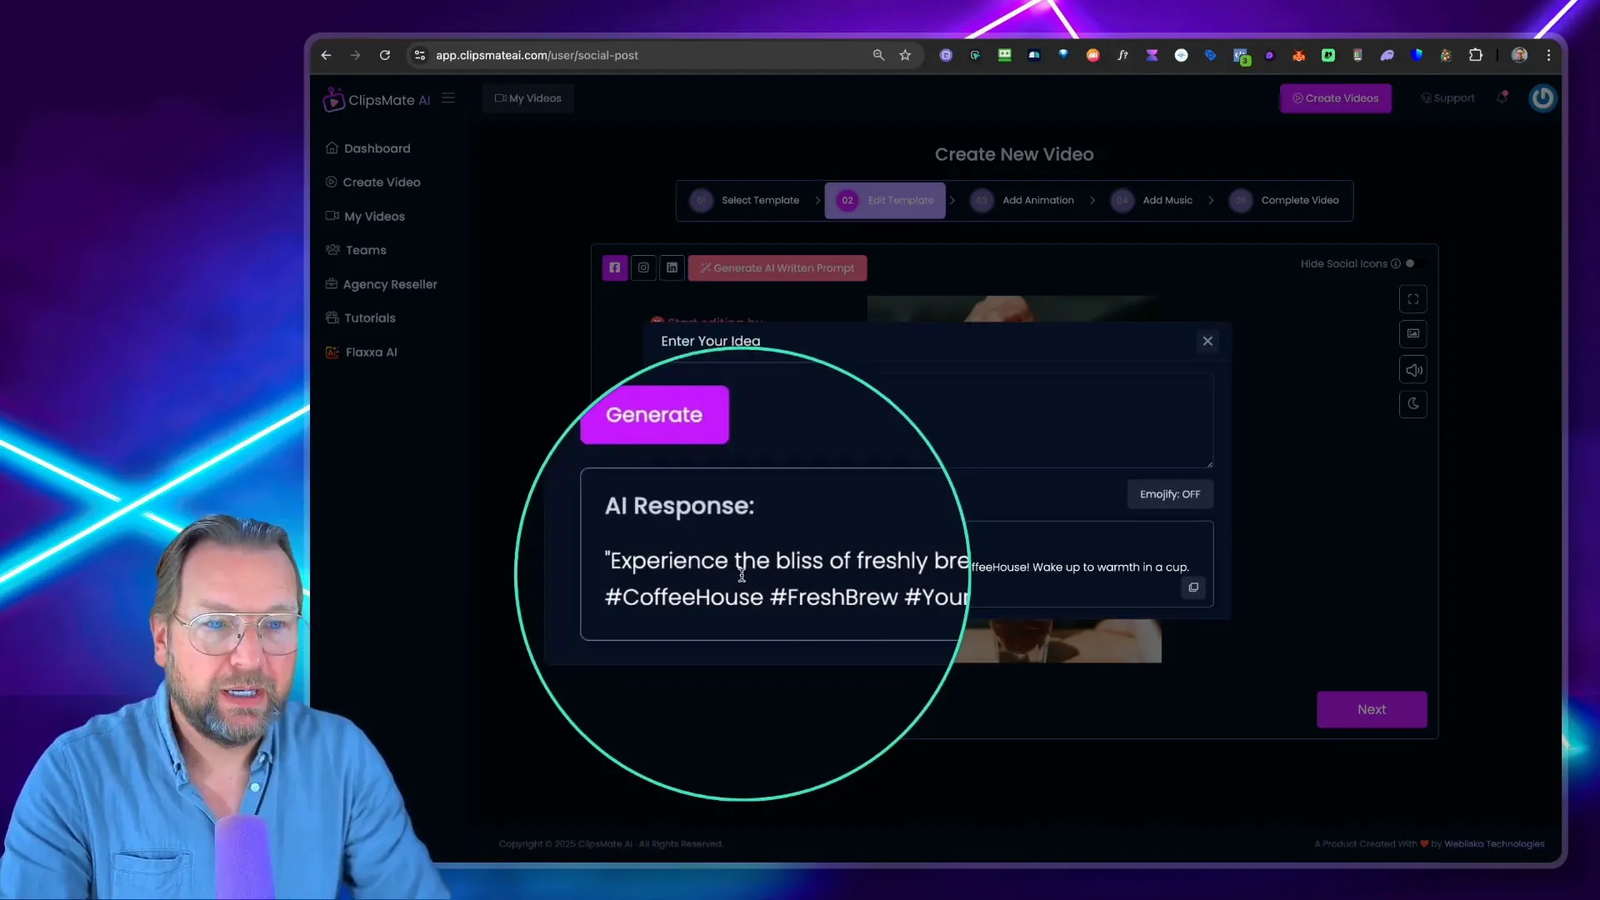1600x900 pixels.
Task: Jump to the Complete Video step
Action: [x=1285, y=200]
